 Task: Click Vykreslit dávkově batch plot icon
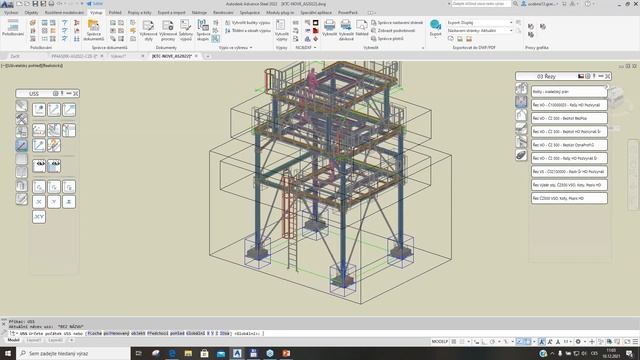point(346,30)
